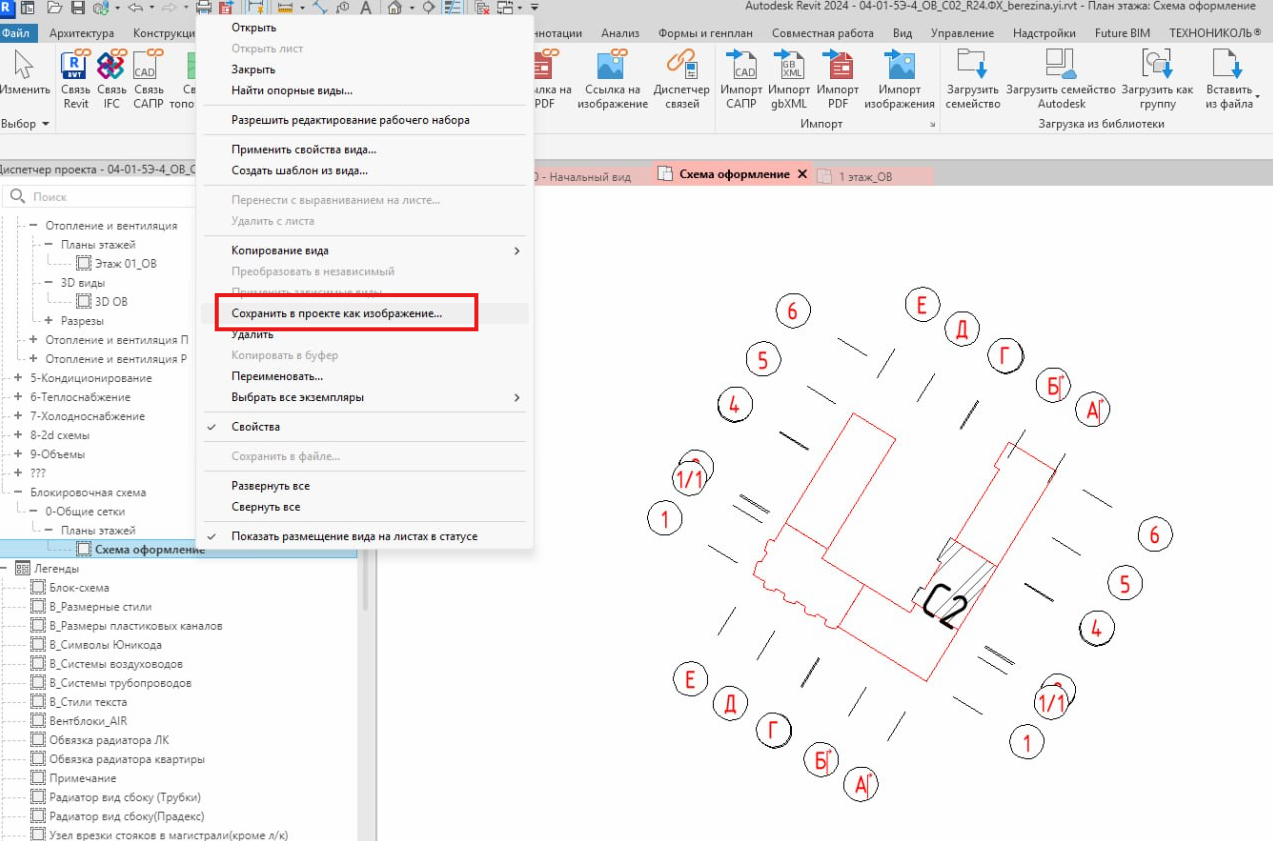The height and width of the screenshot is (841, 1273).
Task: Open the Архитектура ribbon tab
Action: tap(82, 33)
